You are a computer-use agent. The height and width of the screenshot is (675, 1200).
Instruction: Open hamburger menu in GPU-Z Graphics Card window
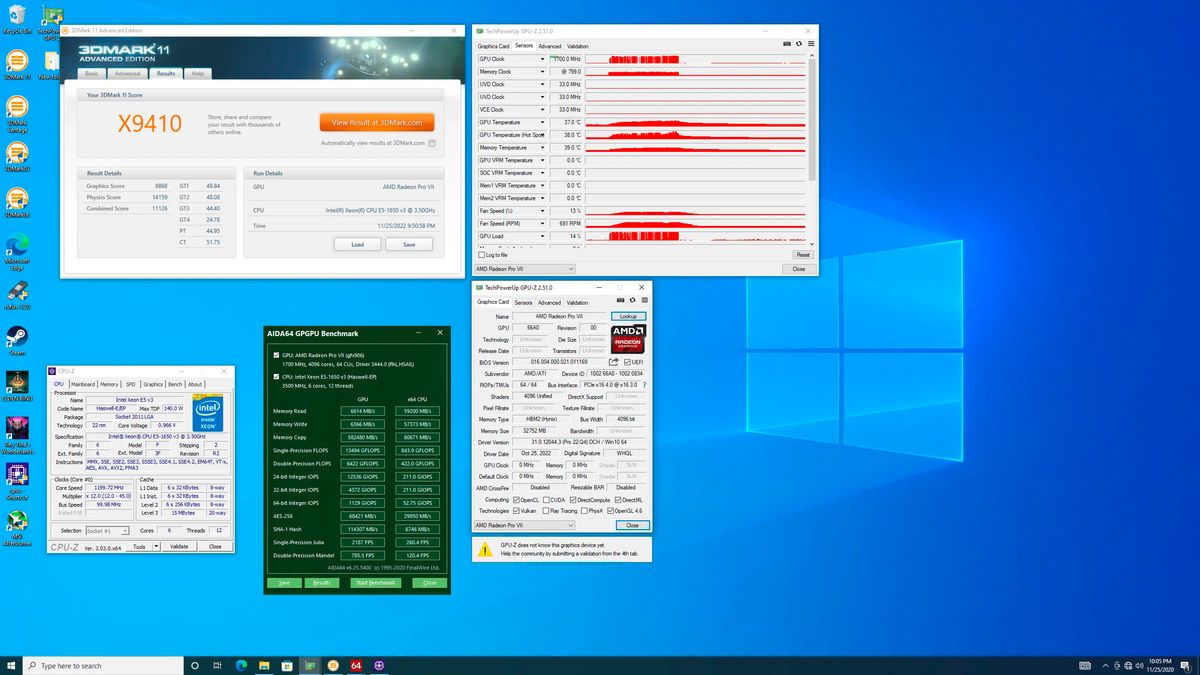(x=646, y=301)
